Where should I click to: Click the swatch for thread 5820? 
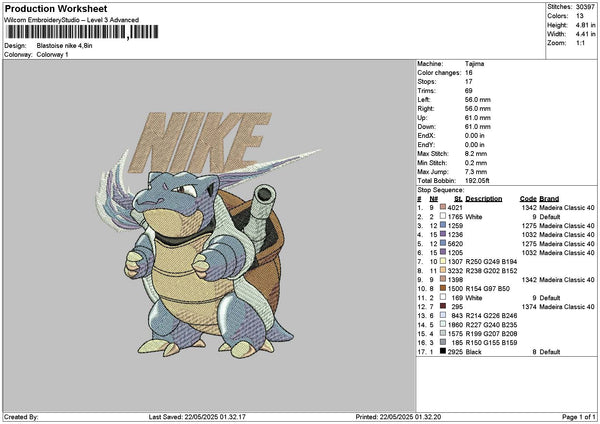[443, 243]
